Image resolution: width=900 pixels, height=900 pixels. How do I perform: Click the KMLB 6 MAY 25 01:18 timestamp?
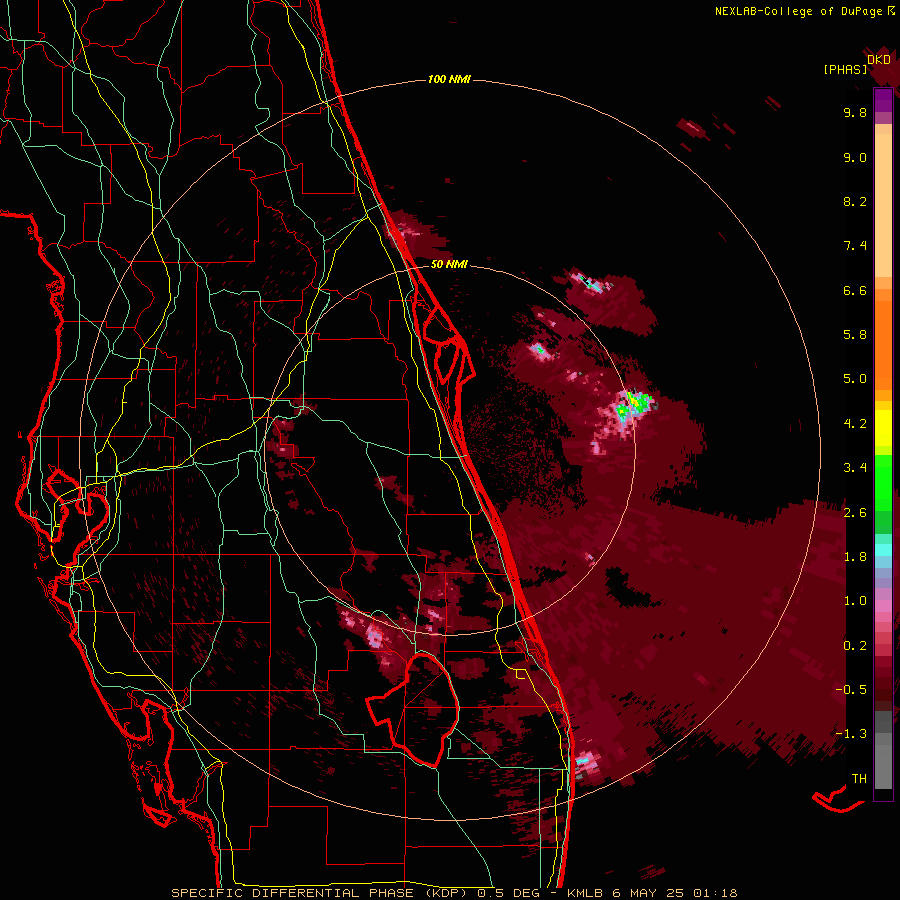tap(652, 893)
